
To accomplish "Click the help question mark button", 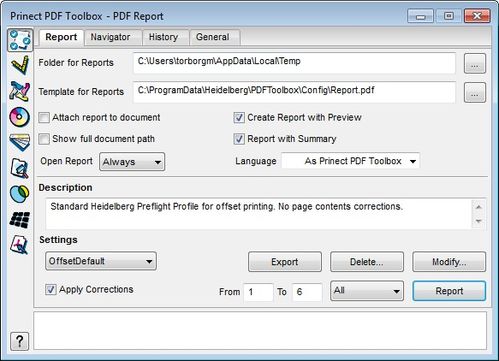I will coord(19,341).
